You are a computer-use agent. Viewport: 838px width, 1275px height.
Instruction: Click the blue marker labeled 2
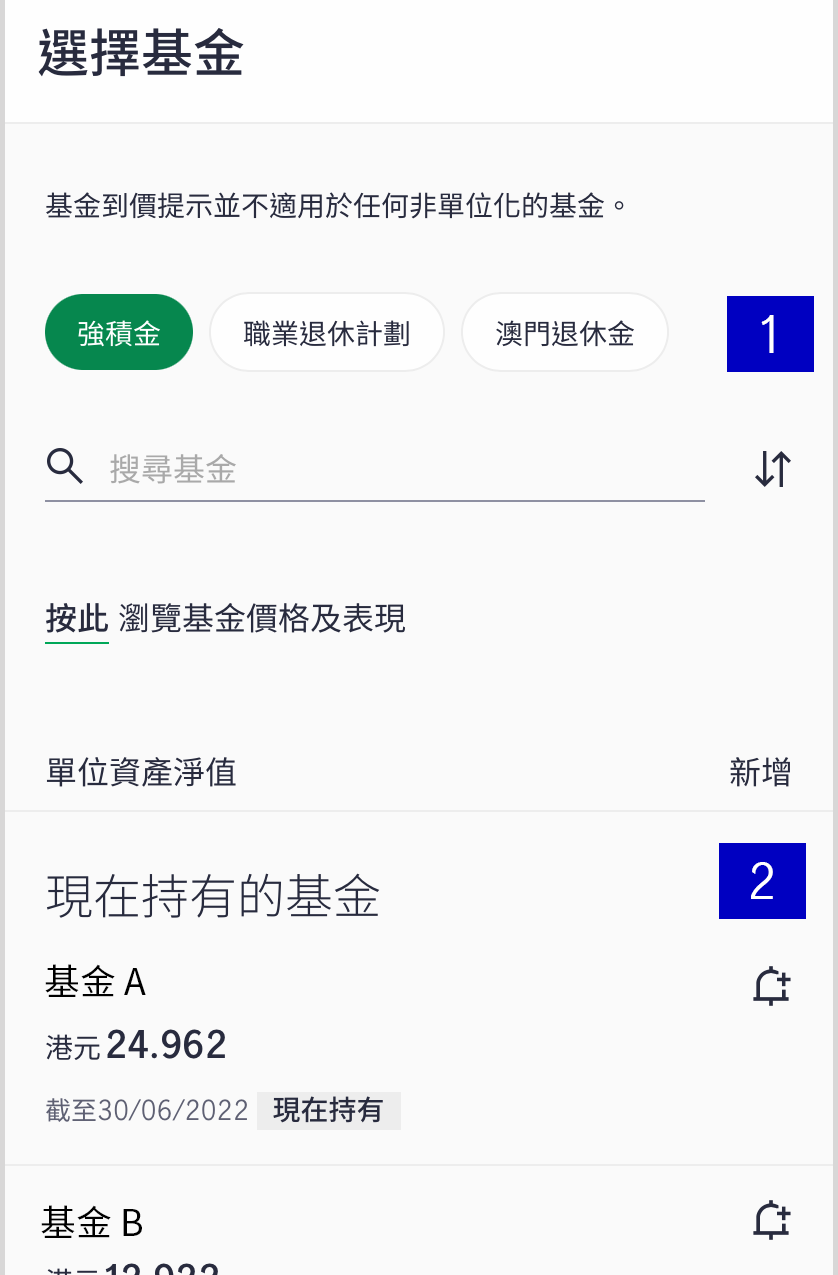click(x=762, y=881)
